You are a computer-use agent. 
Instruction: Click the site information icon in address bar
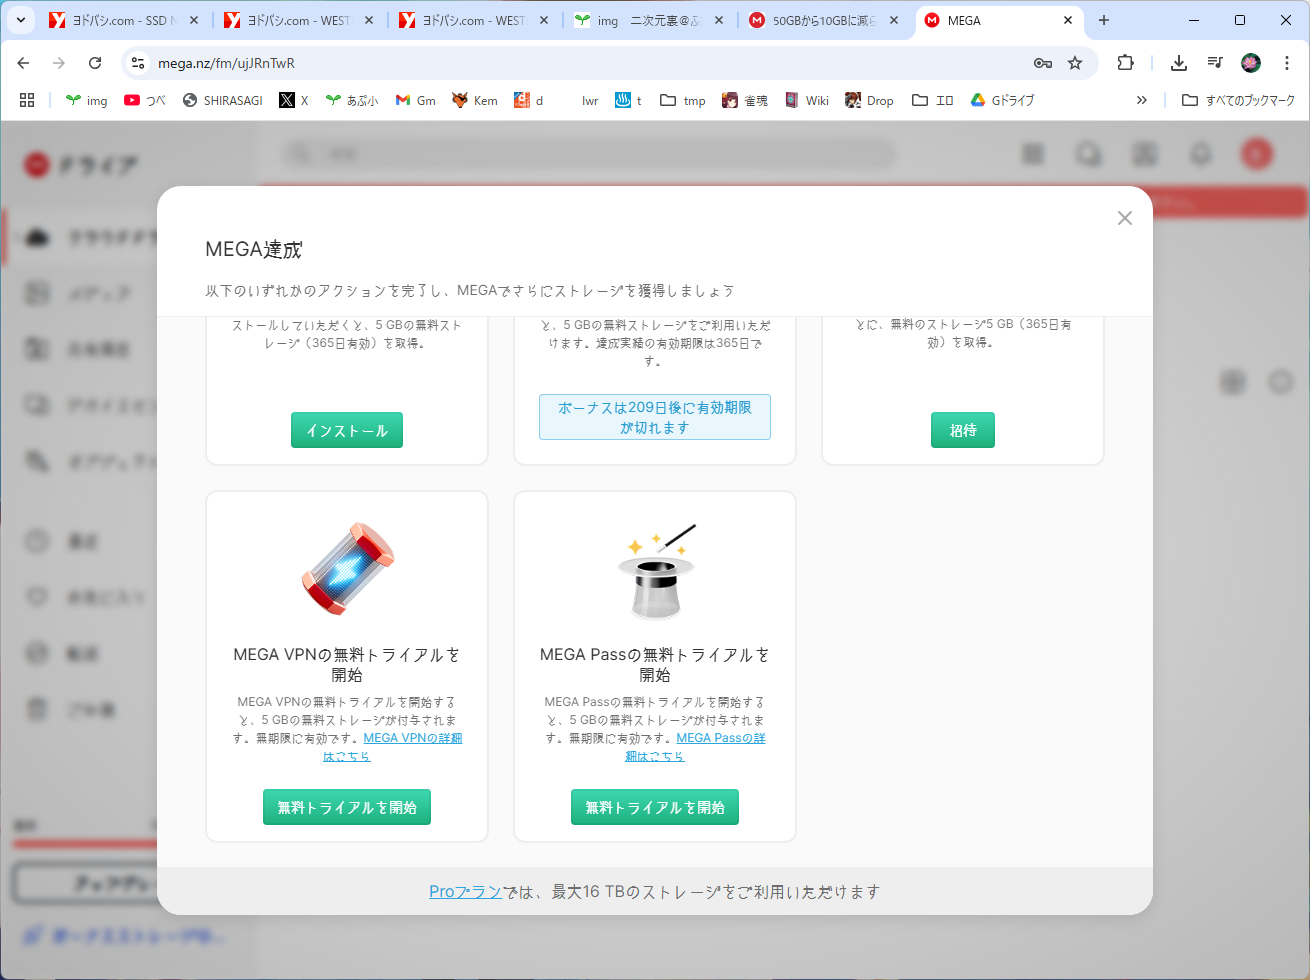tap(138, 63)
